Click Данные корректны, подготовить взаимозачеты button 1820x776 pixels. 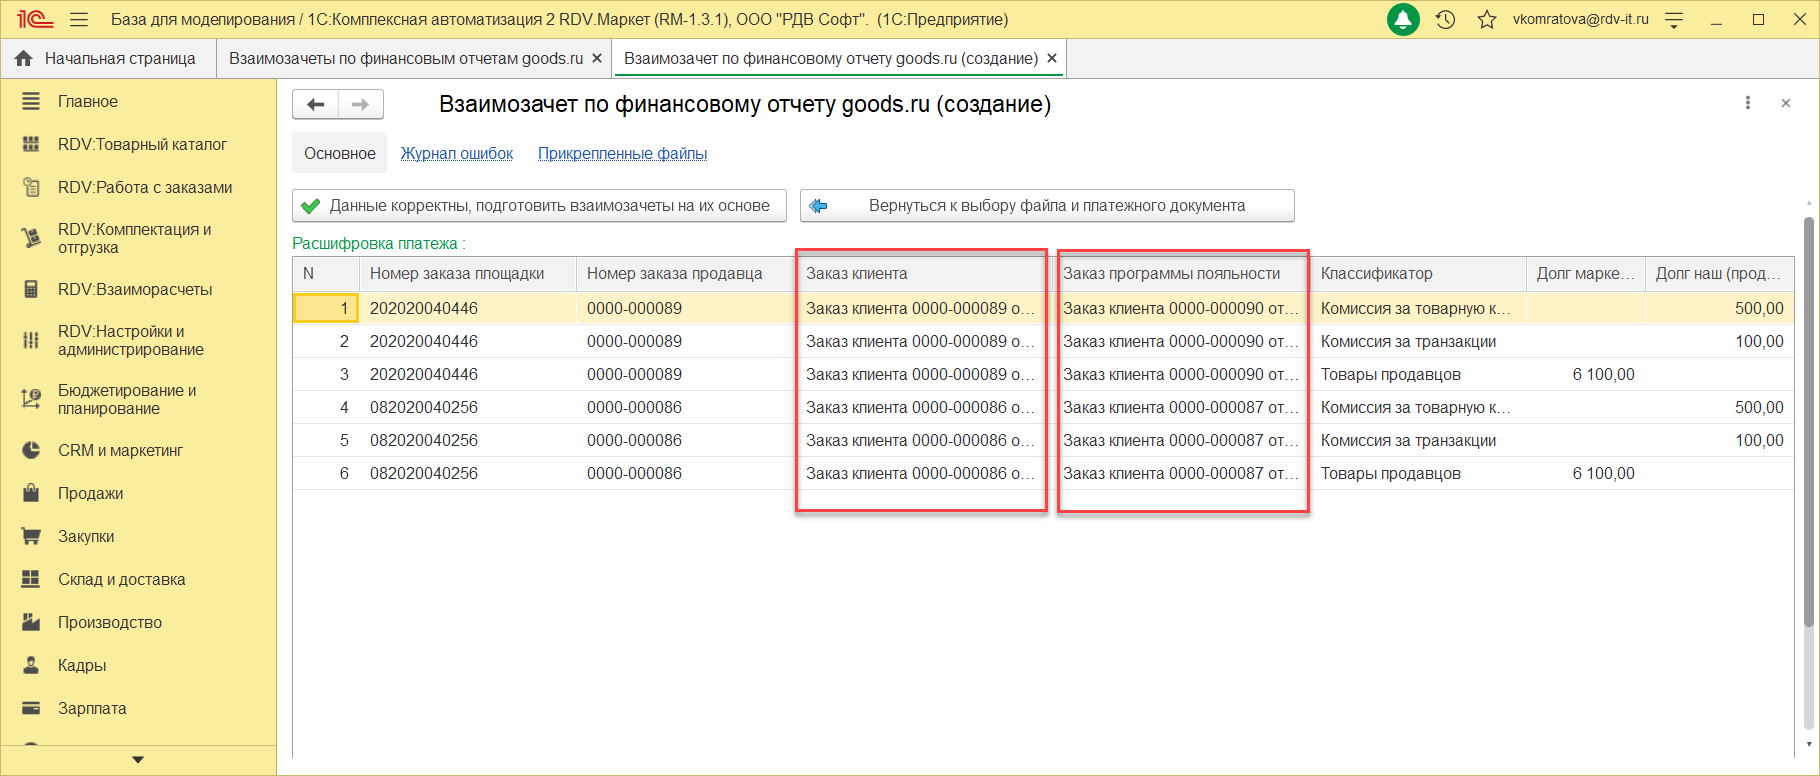[539, 205]
